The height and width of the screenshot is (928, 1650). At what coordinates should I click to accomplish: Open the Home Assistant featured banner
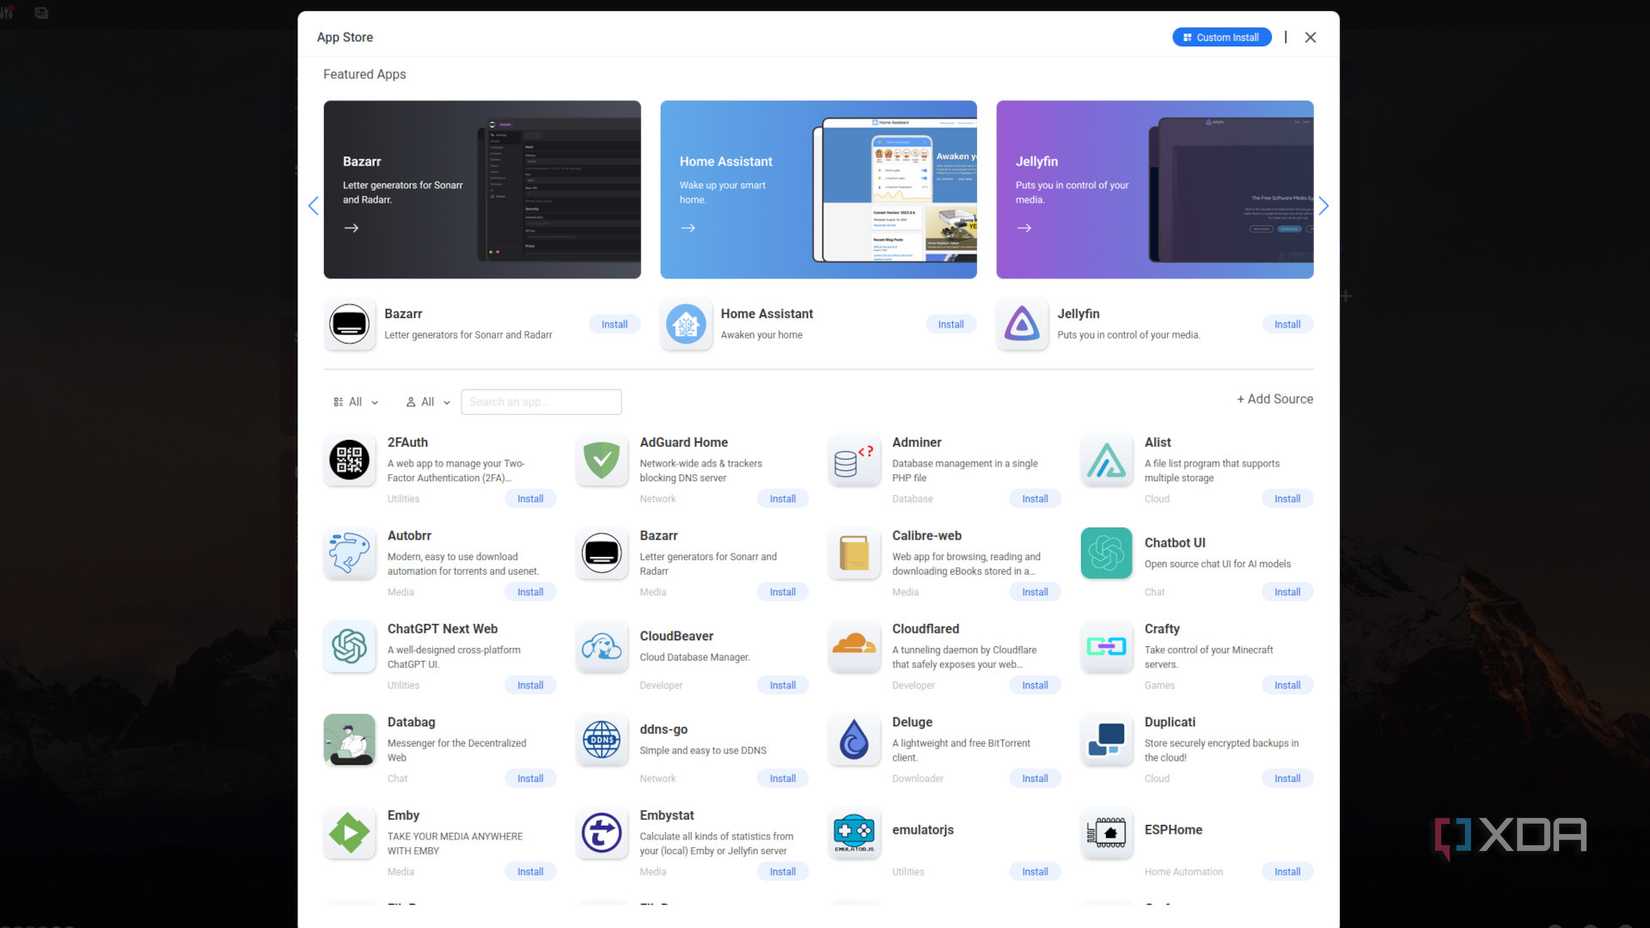tap(818, 189)
